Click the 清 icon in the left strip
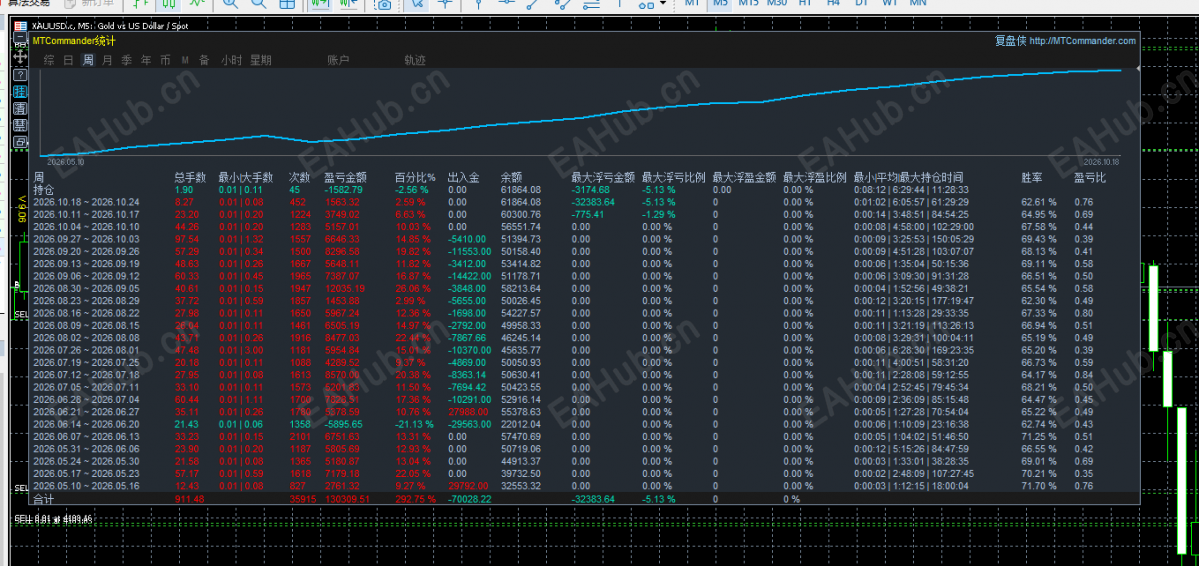 [21, 108]
